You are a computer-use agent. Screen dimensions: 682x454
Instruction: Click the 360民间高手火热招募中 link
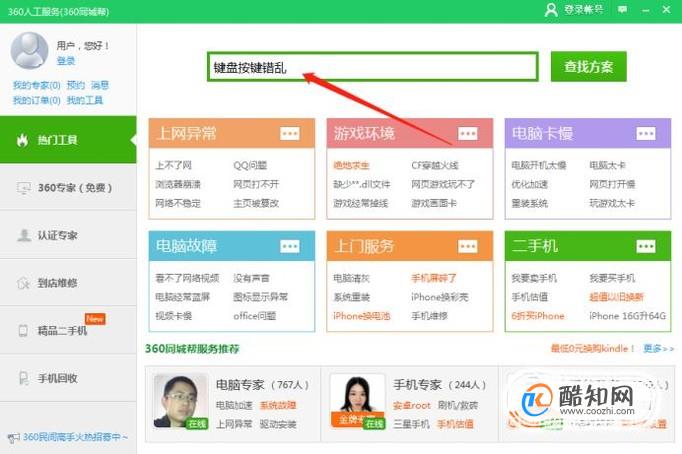[75, 437]
